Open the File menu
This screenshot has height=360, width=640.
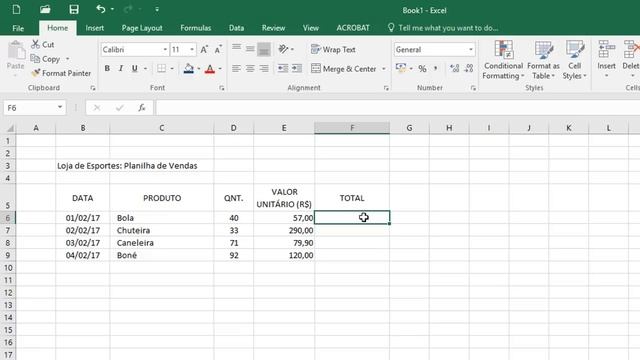(x=18, y=28)
